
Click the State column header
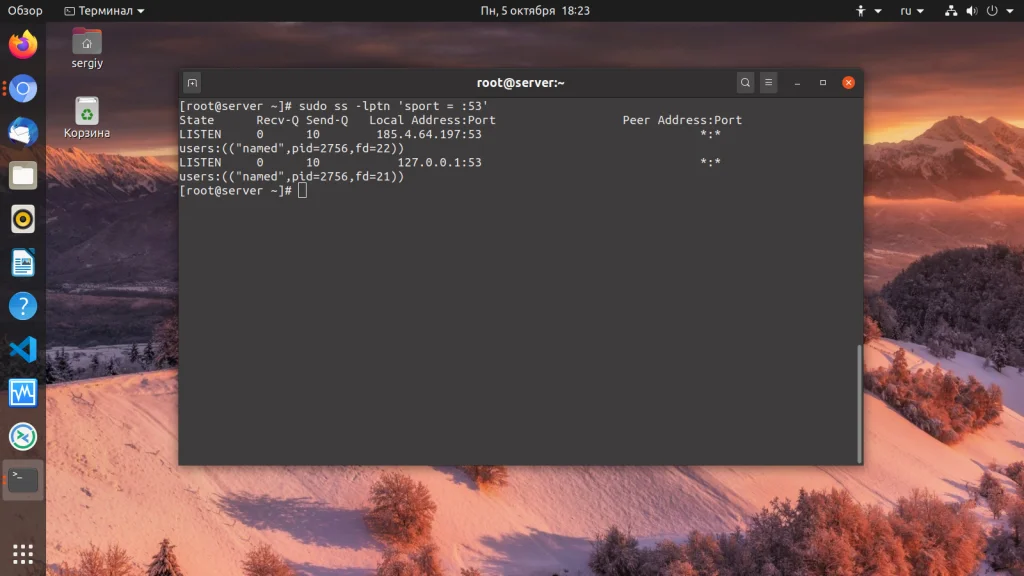tap(197, 120)
